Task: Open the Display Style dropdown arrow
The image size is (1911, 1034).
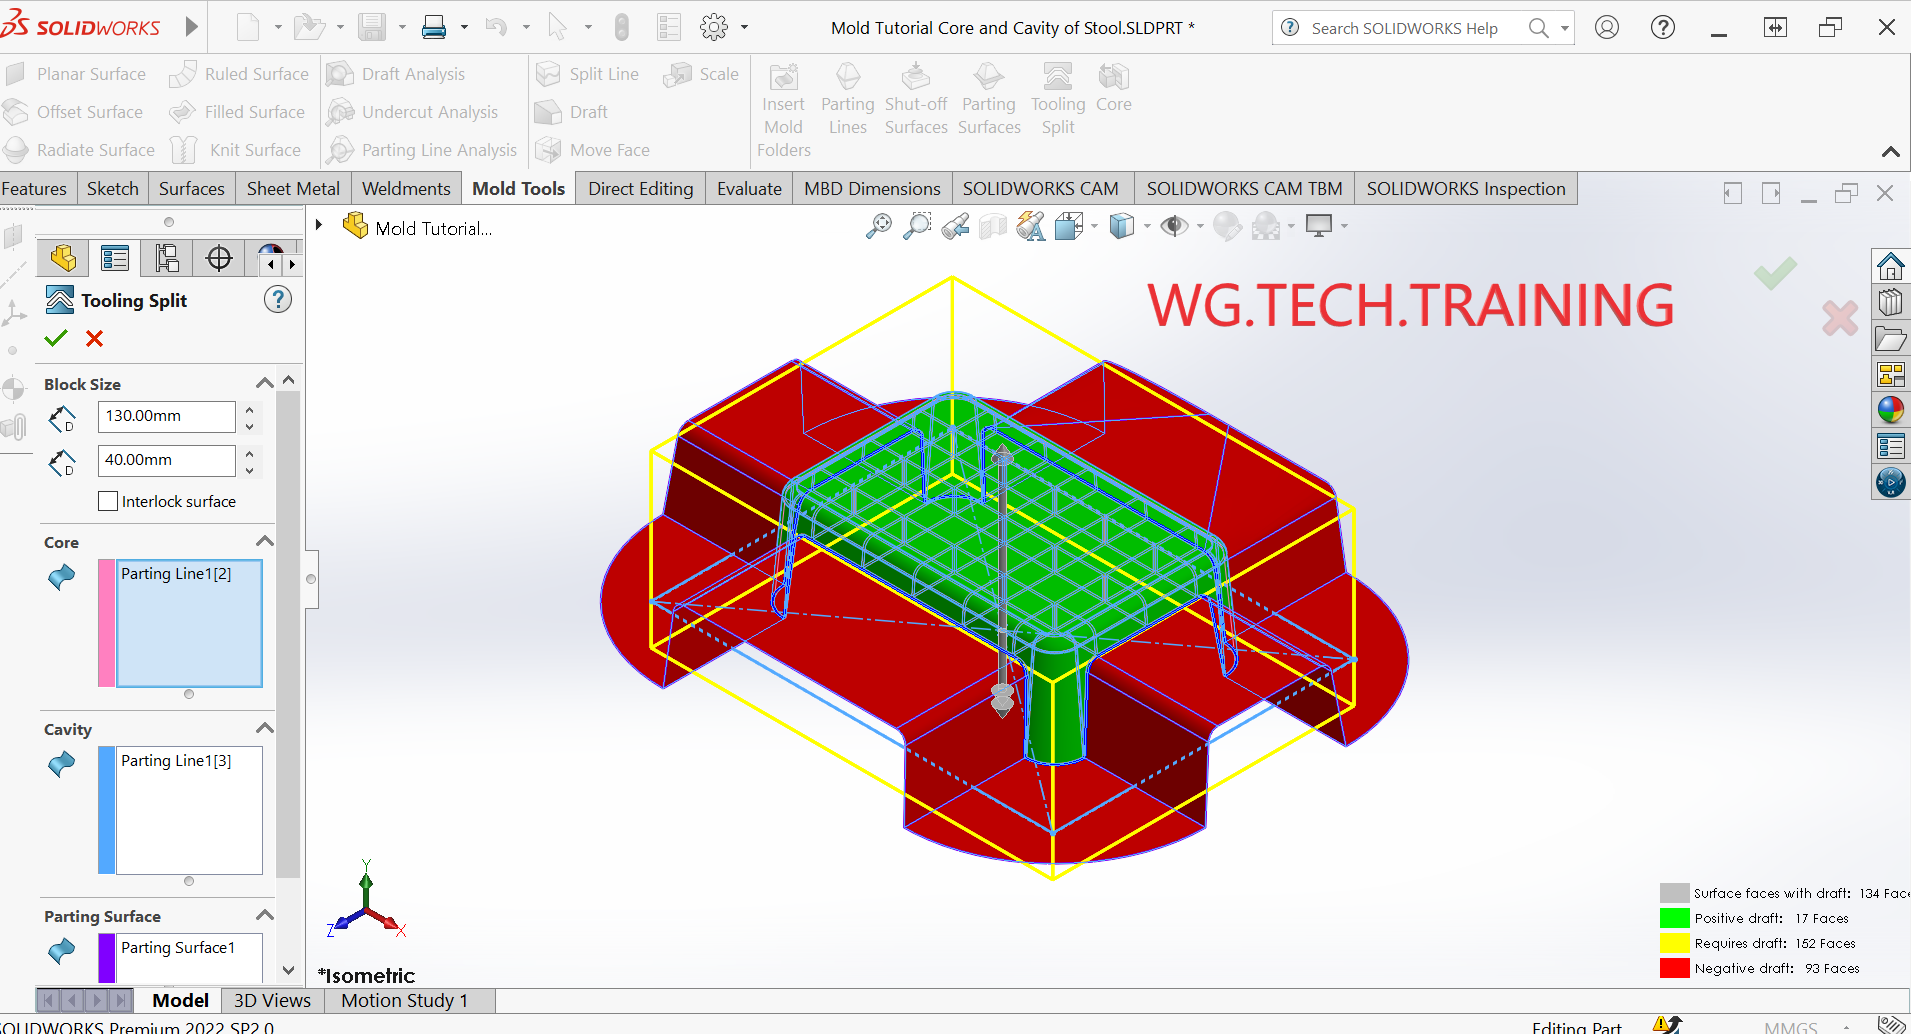Action: point(1146,227)
